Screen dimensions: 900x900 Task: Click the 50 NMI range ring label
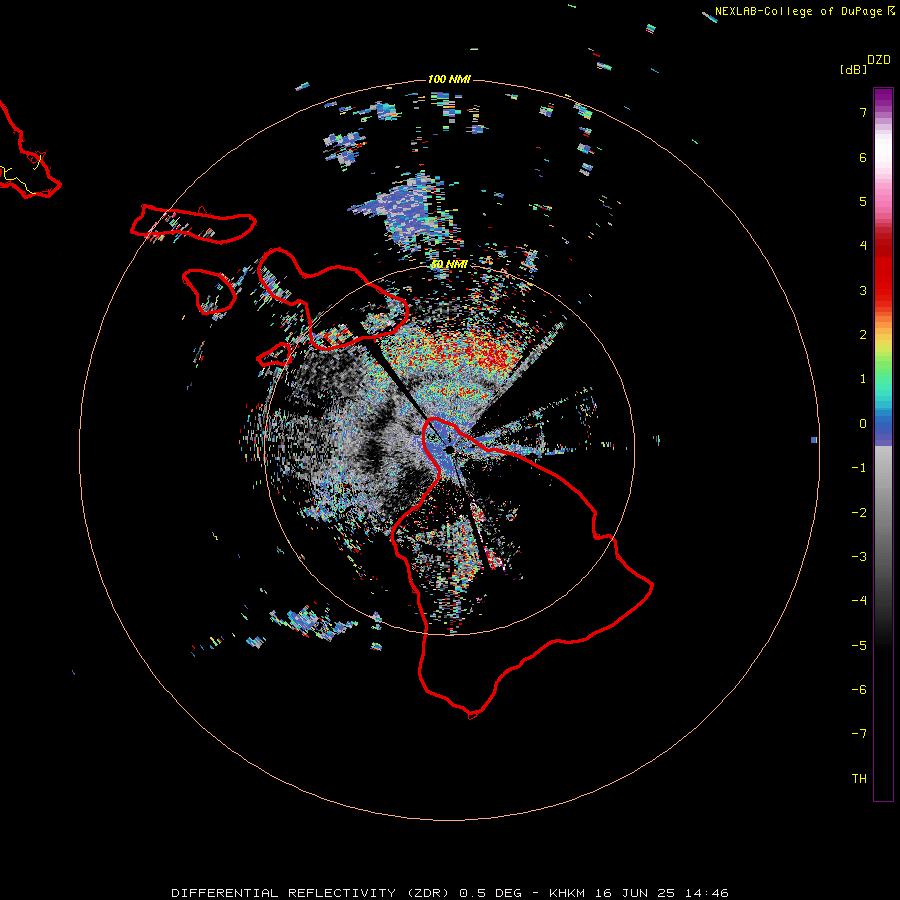(x=449, y=264)
